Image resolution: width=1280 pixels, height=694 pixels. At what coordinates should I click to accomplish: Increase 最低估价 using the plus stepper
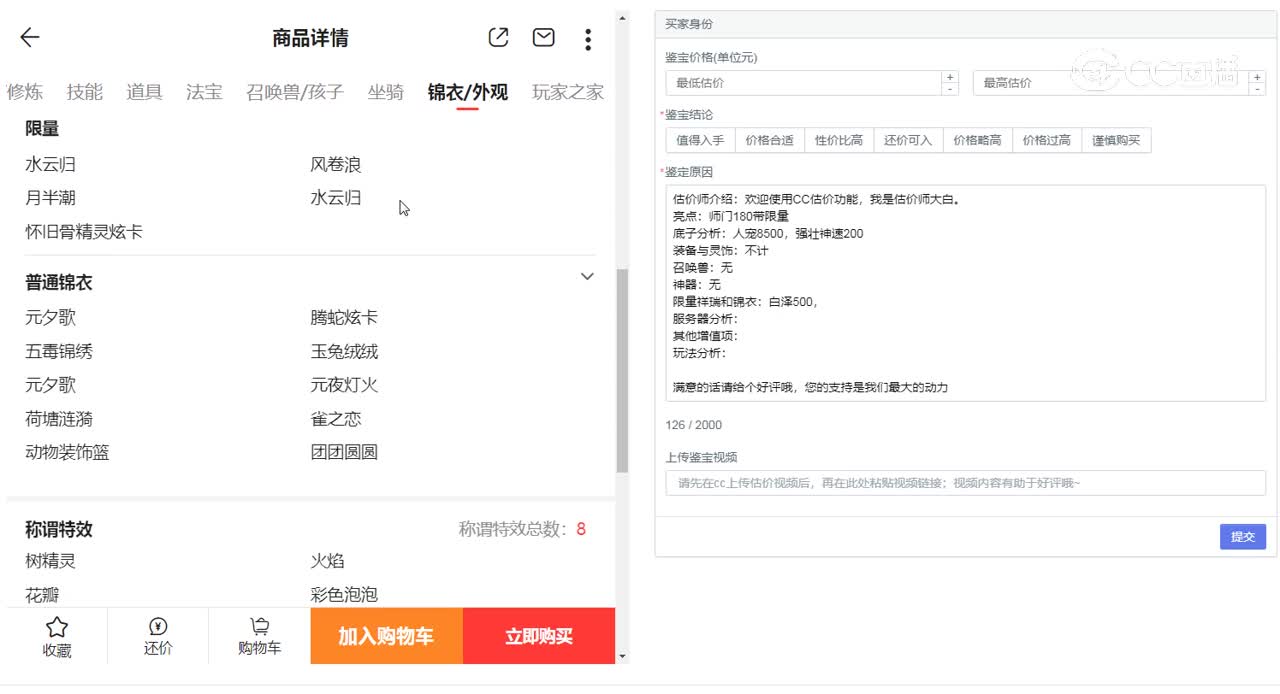948,77
